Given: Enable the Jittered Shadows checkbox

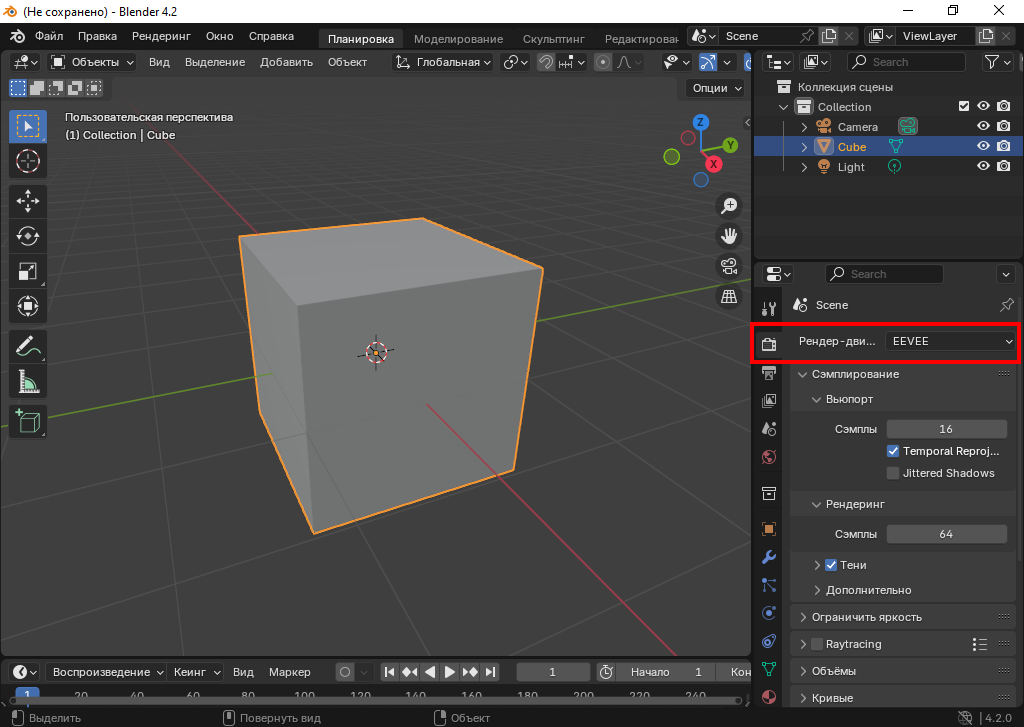Looking at the screenshot, I should tap(893, 473).
